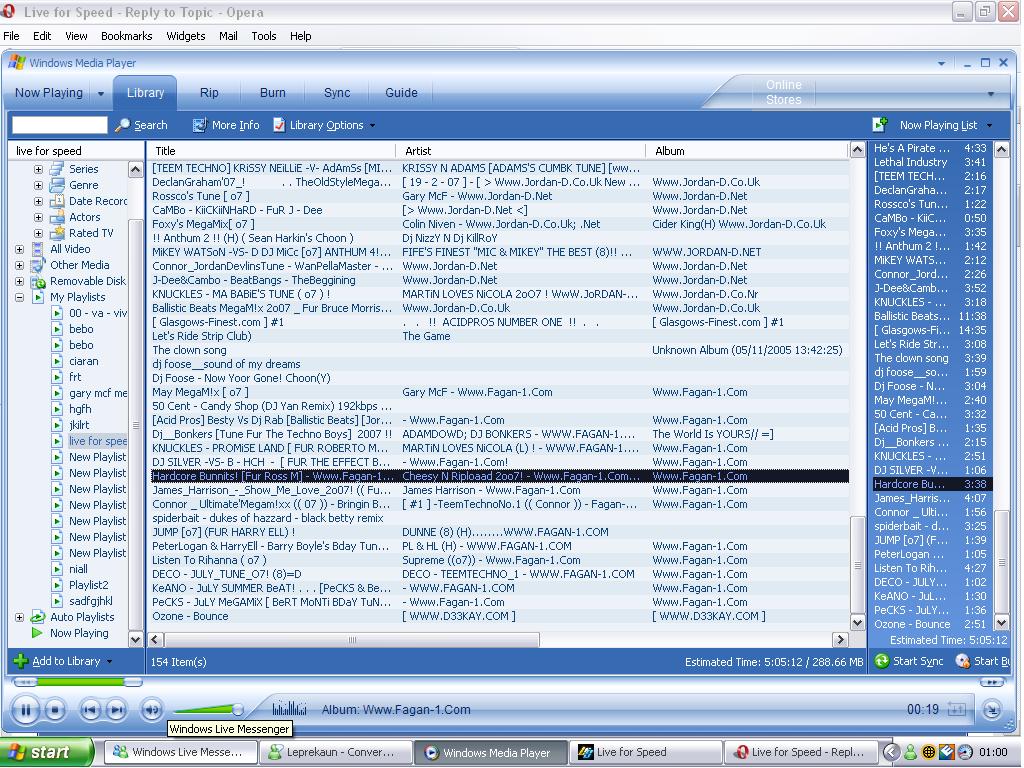Open the Sync tab
This screenshot has height=768, width=1024.
337,93
